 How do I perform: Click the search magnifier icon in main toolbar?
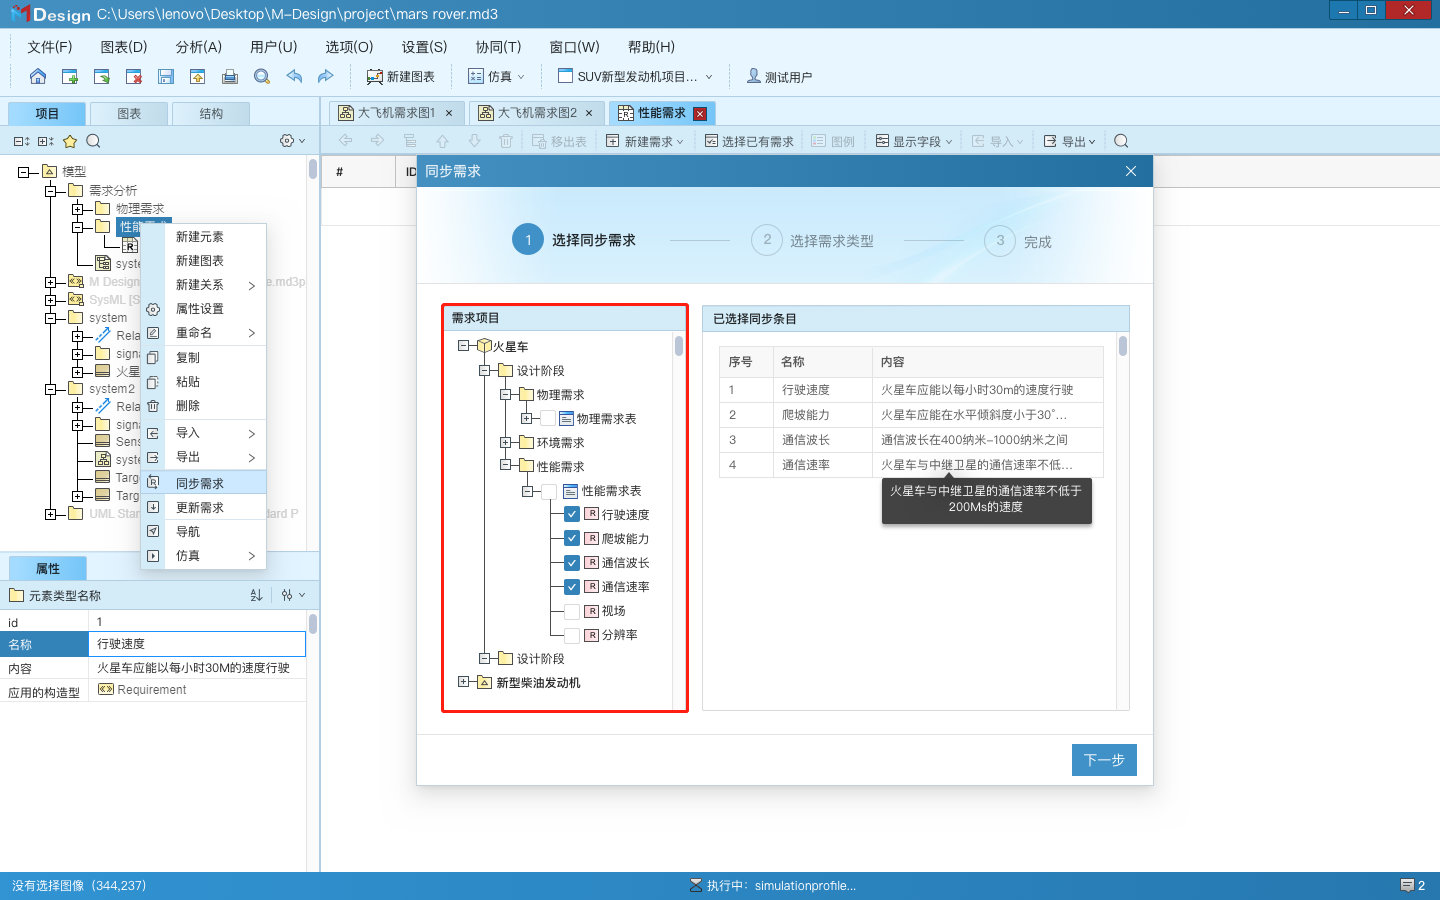(262, 76)
